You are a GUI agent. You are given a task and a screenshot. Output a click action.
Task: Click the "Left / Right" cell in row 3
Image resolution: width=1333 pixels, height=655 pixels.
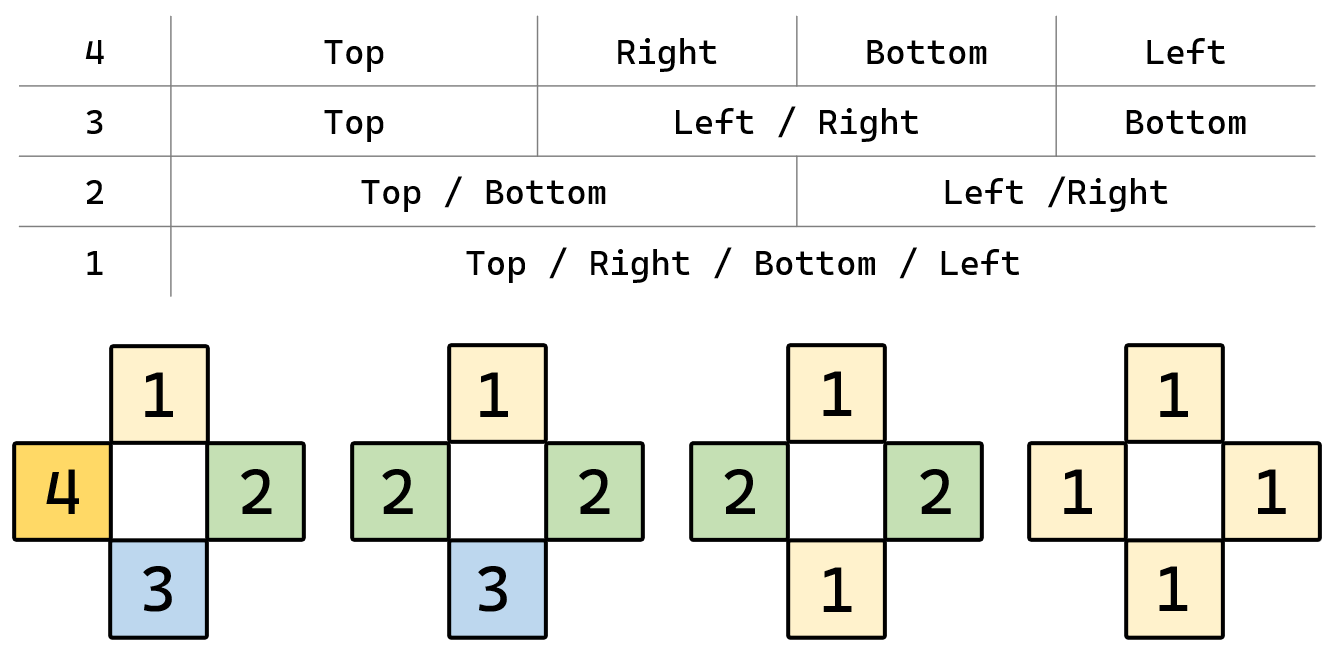click(x=796, y=122)
